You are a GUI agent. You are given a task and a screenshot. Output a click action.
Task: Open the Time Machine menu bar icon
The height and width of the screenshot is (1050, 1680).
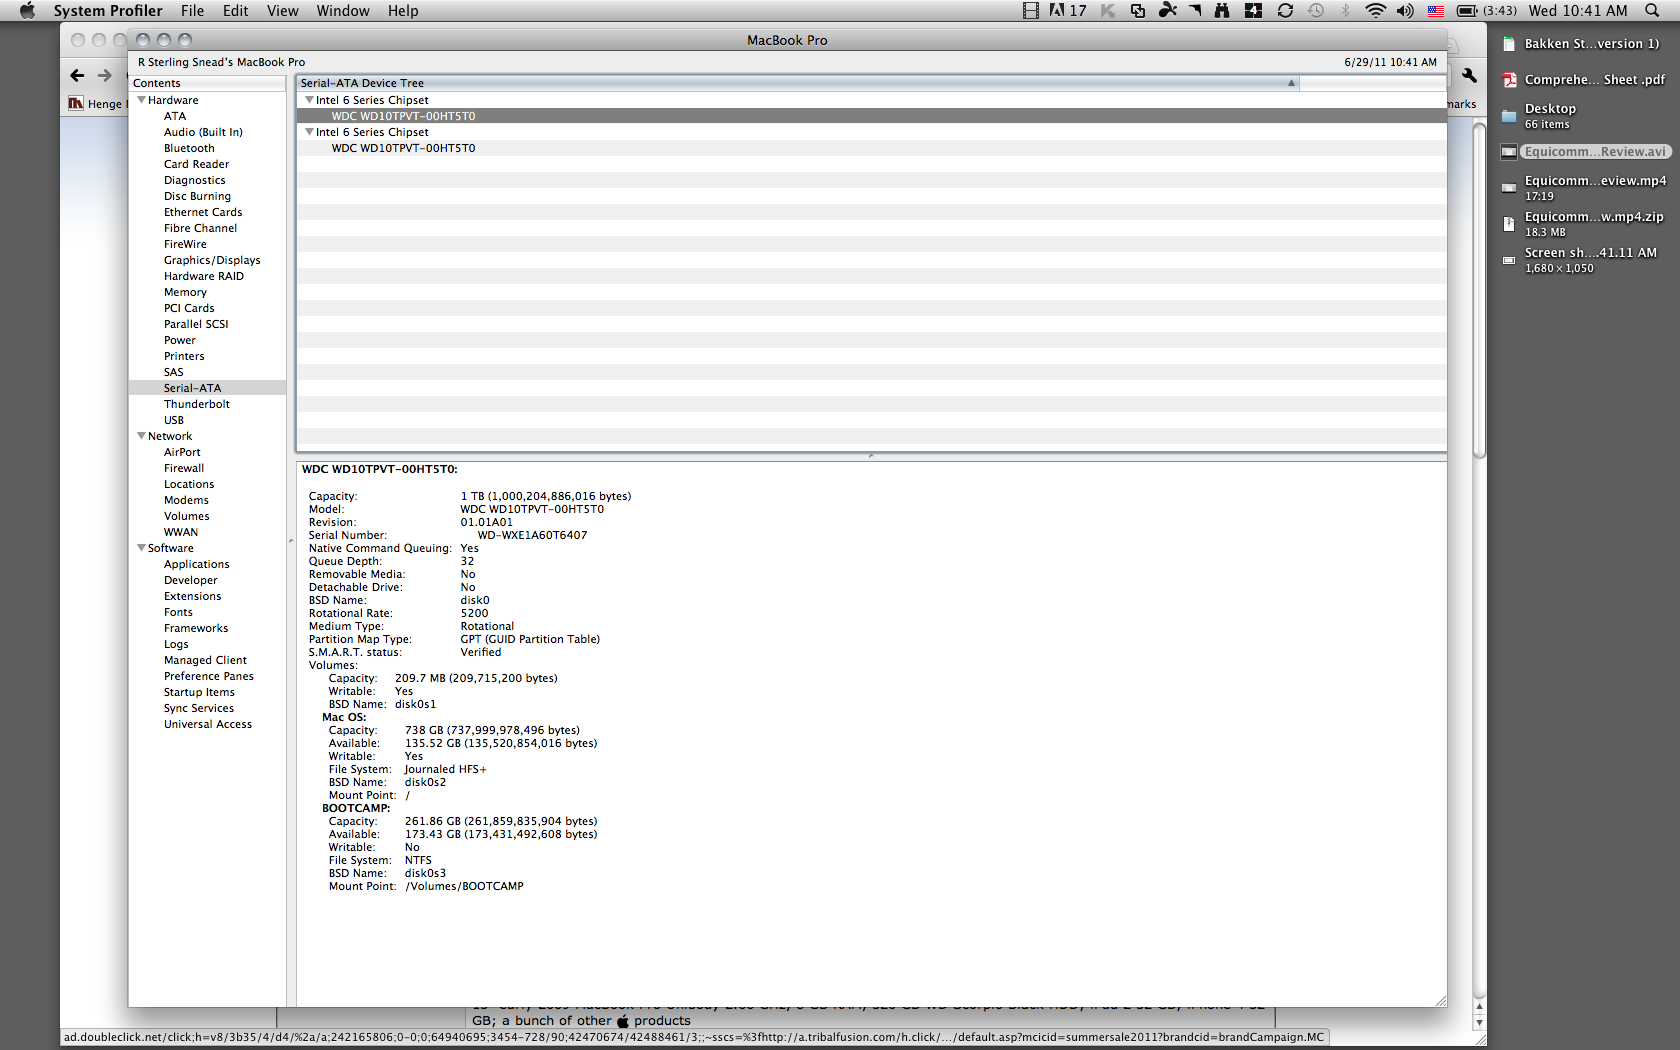(x=1316, y=10)
